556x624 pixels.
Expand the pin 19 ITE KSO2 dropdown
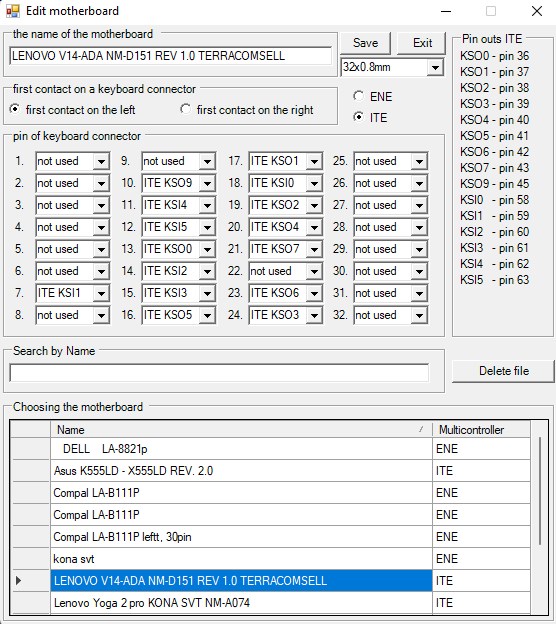pyautogui.click(x=314, y=205)
